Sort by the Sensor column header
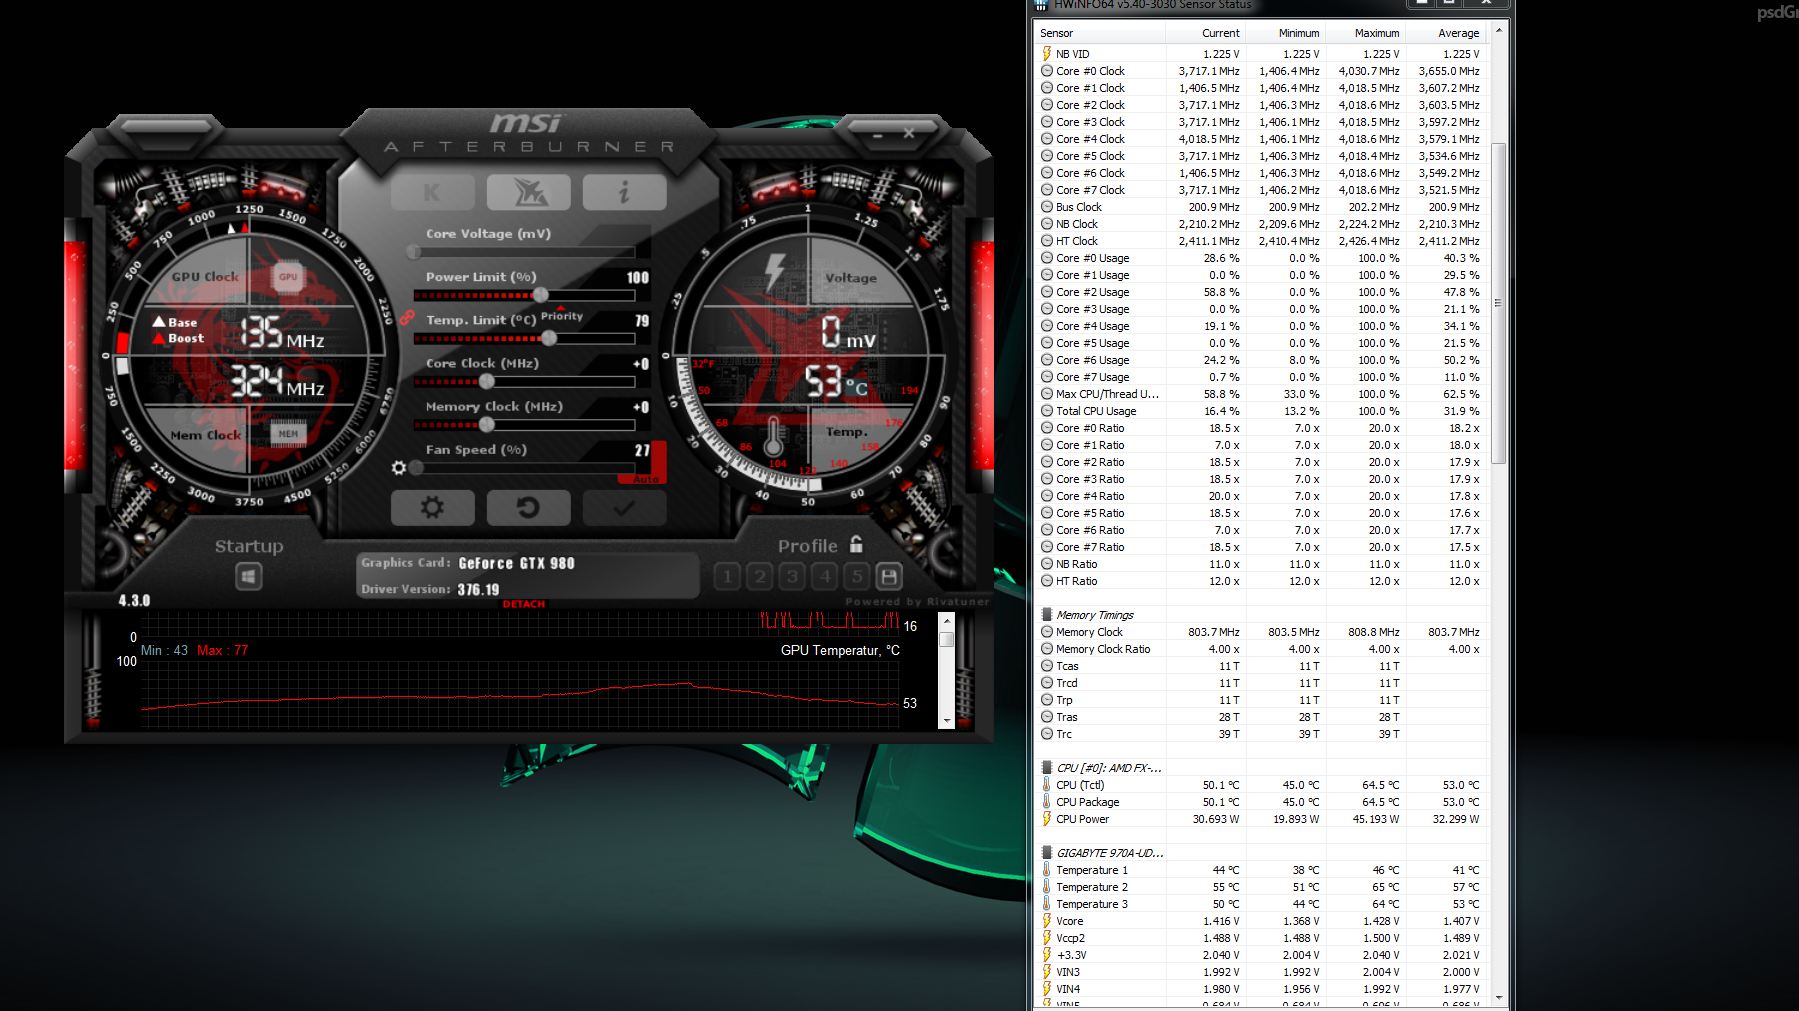The image size is (1799, 1011). click(1101, 33)
